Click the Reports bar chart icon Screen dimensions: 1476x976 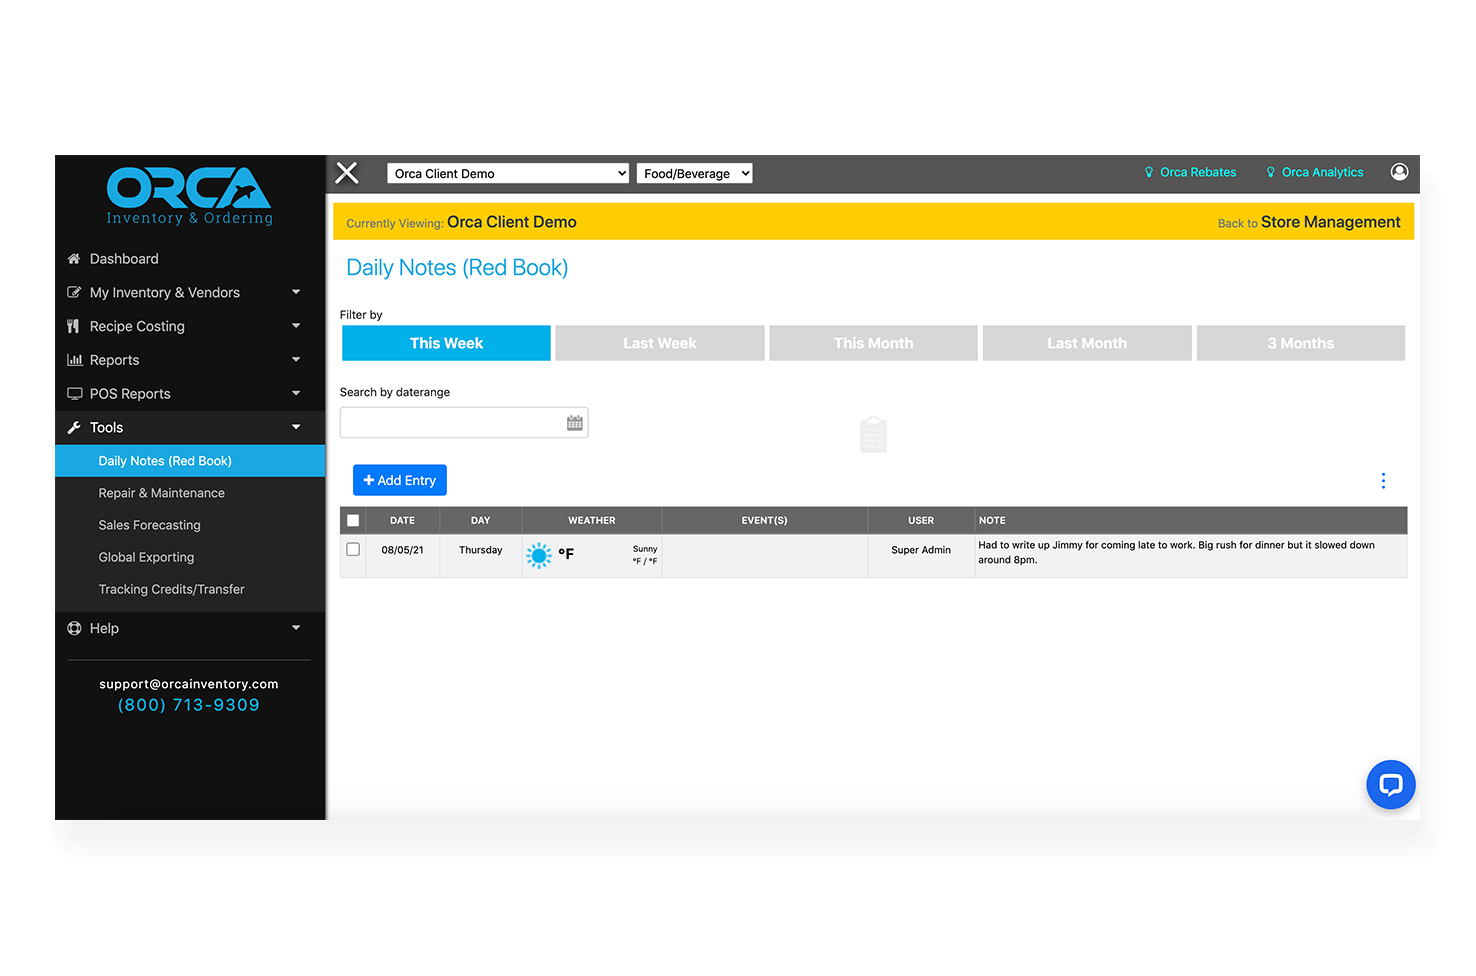(74, 360)
